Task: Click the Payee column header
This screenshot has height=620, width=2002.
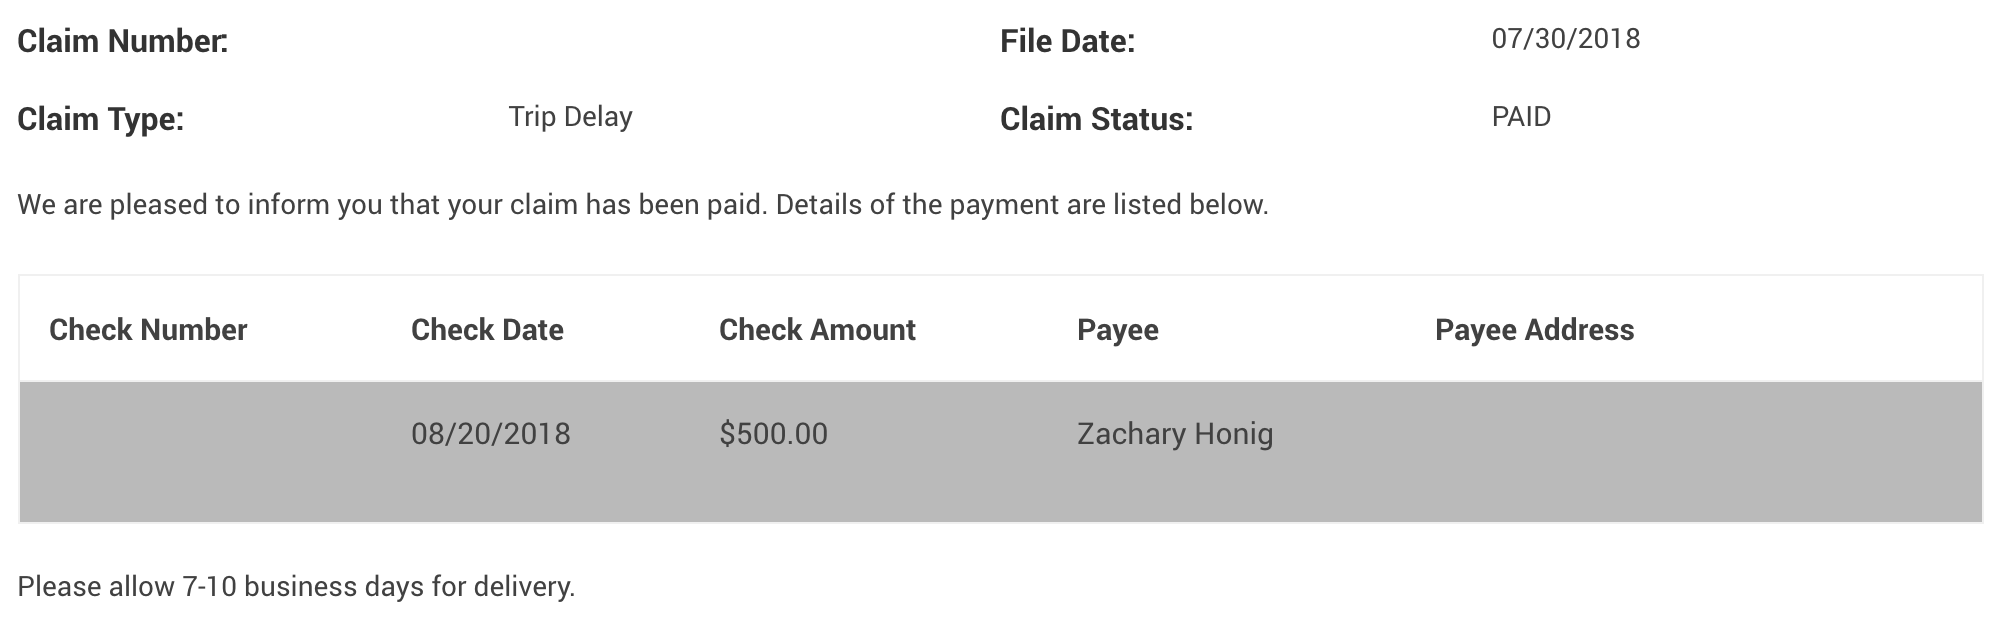Action: click(1117, 330)
